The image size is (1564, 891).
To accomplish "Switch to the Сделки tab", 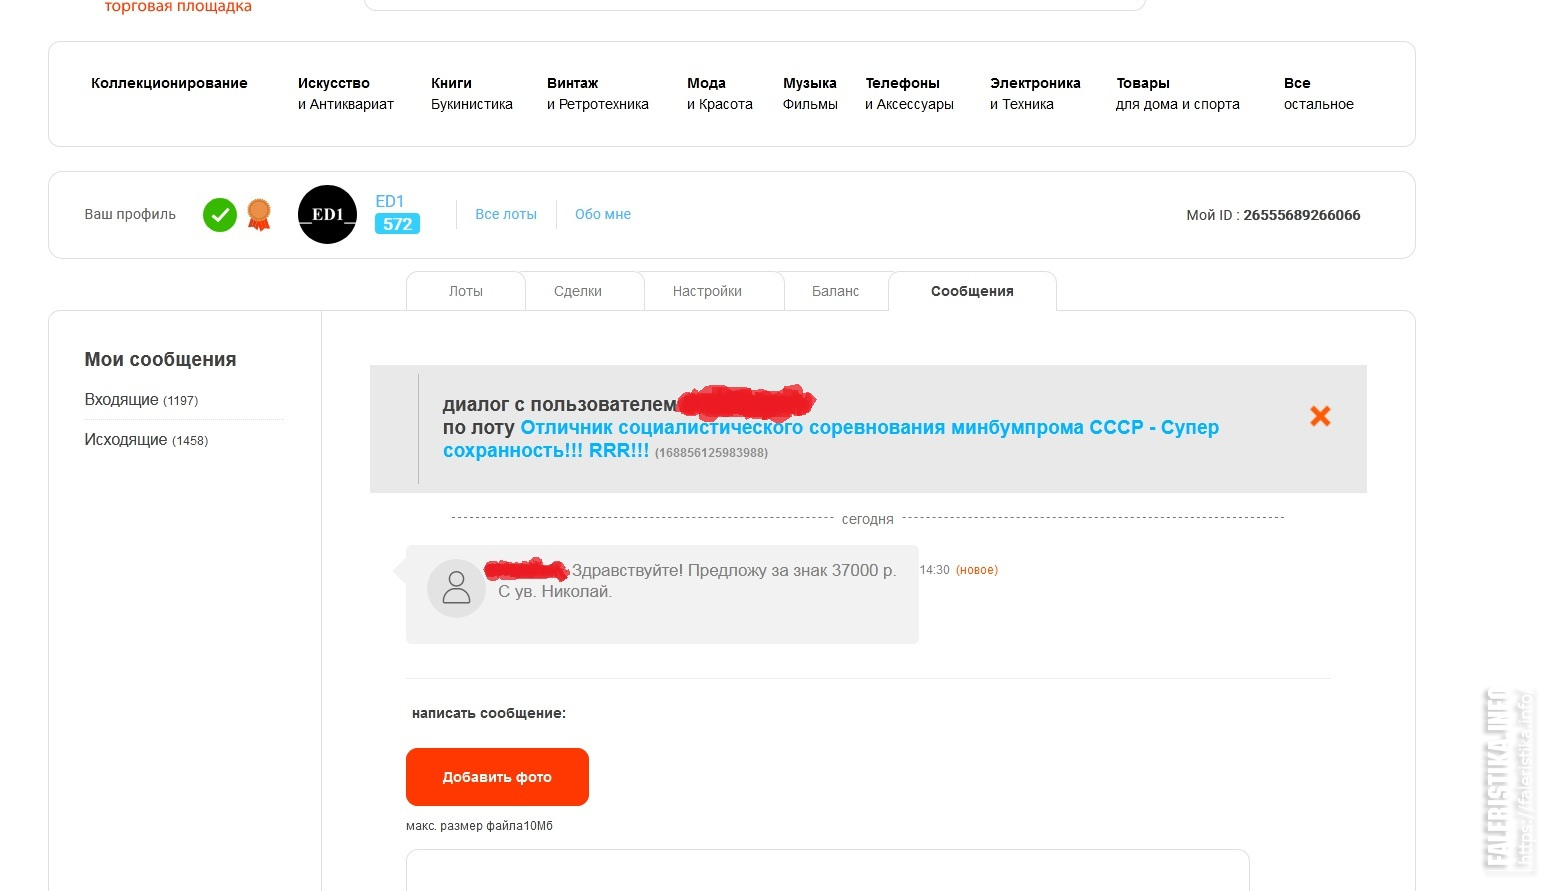I will pos(578,291).
